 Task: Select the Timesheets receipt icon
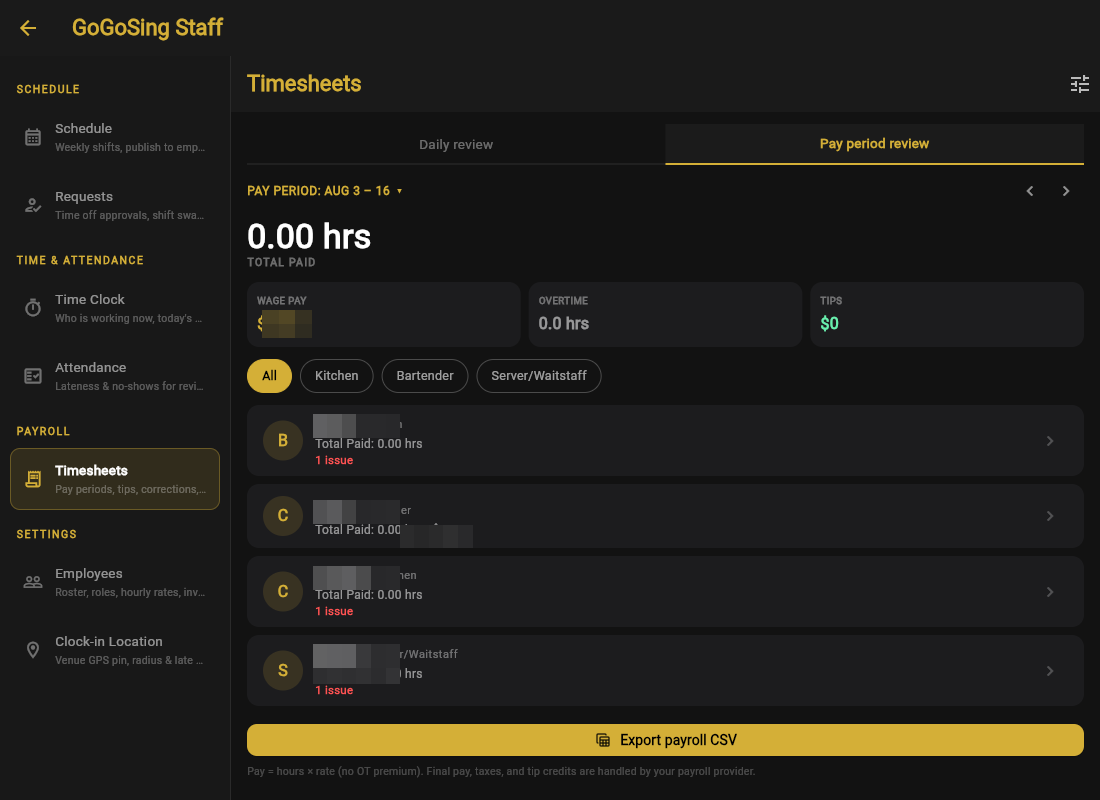(x=33, y=479)
